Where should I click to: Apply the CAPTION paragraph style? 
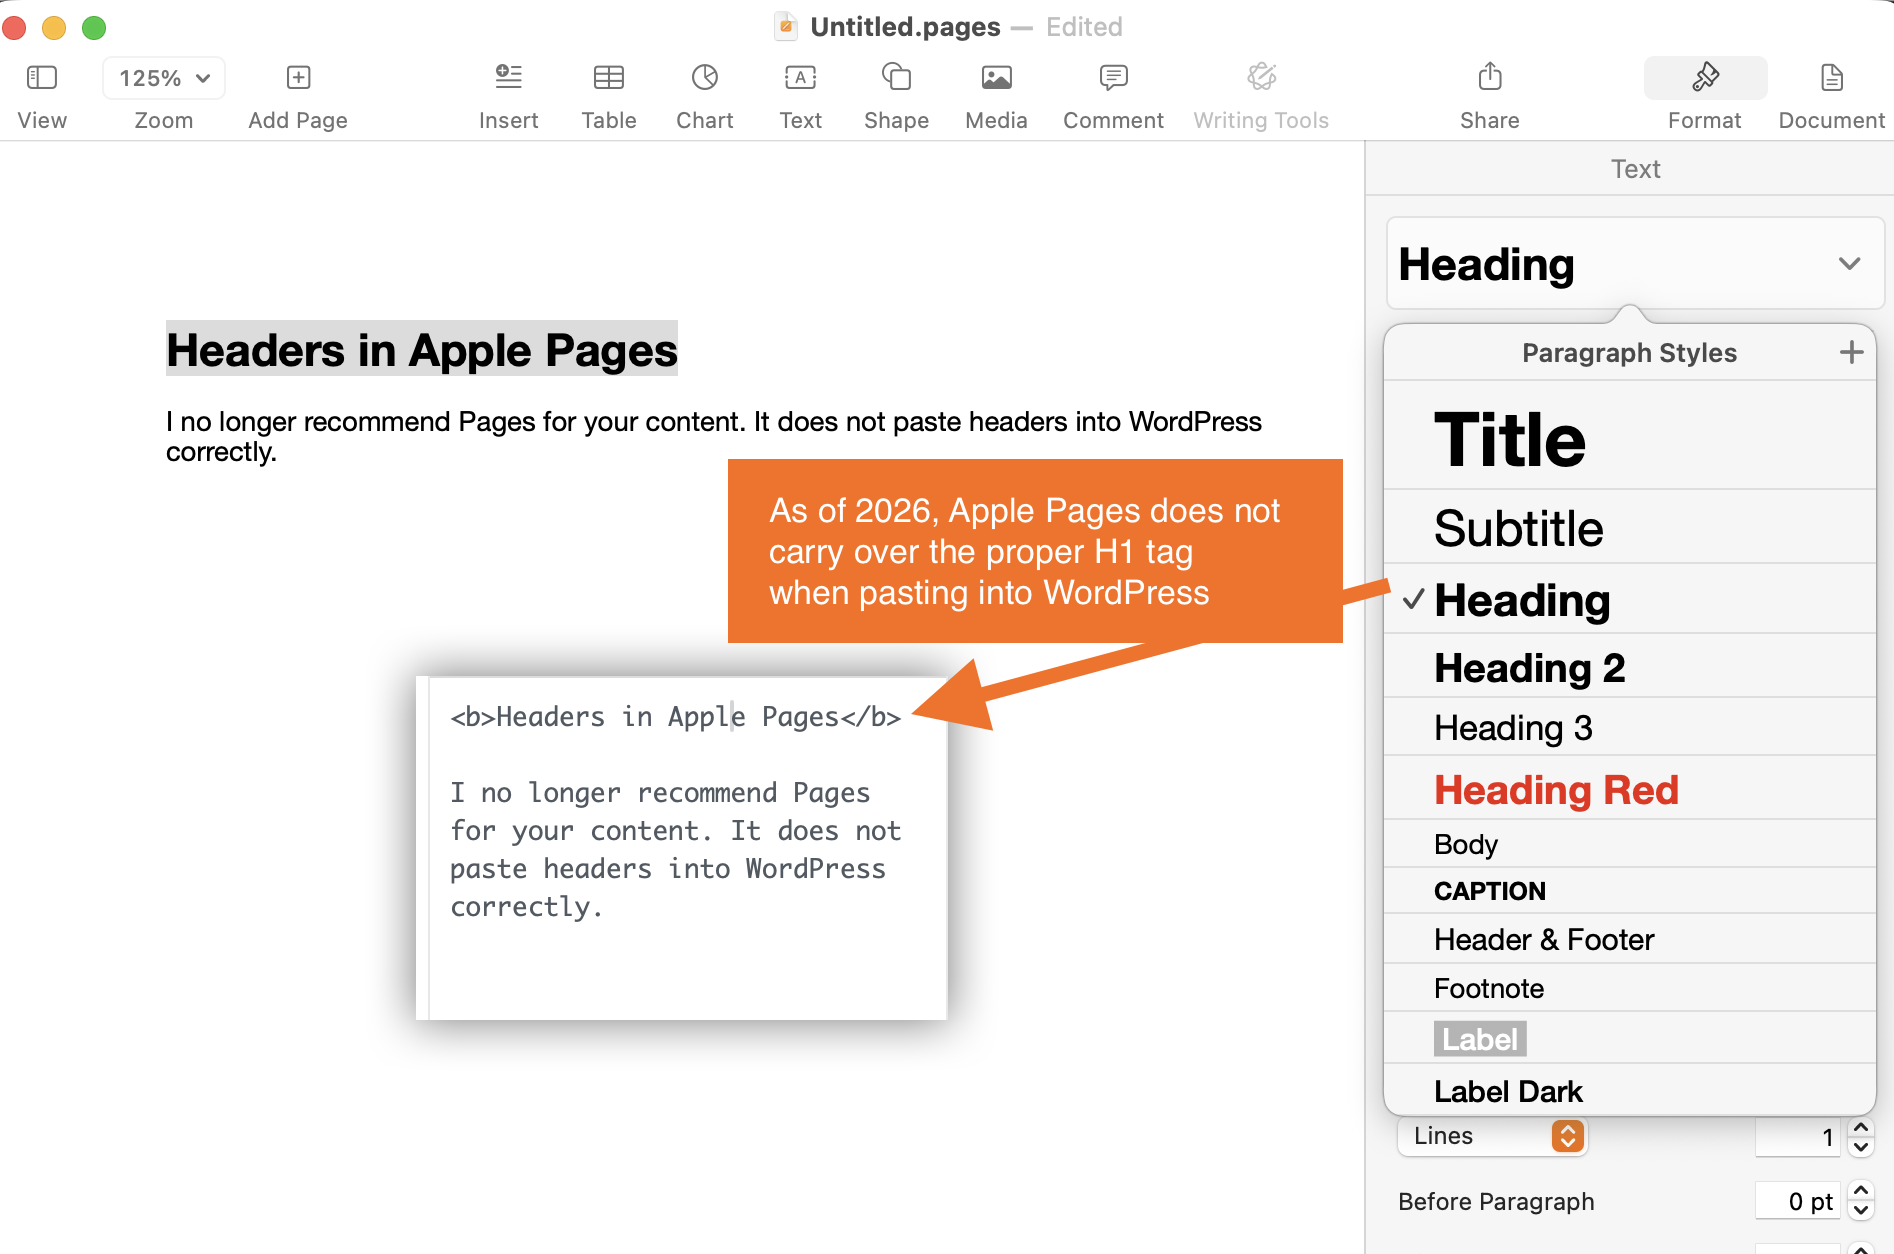point(1629,891)
